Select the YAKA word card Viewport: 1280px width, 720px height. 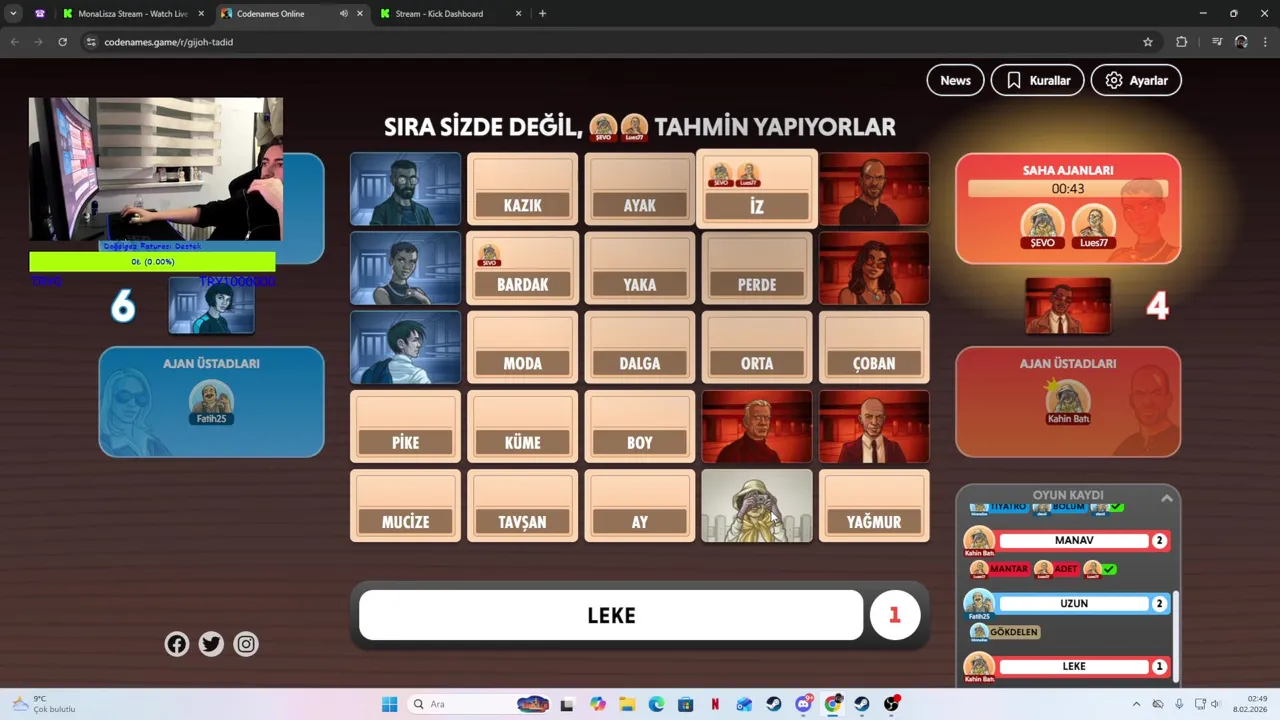coord(640,268)
